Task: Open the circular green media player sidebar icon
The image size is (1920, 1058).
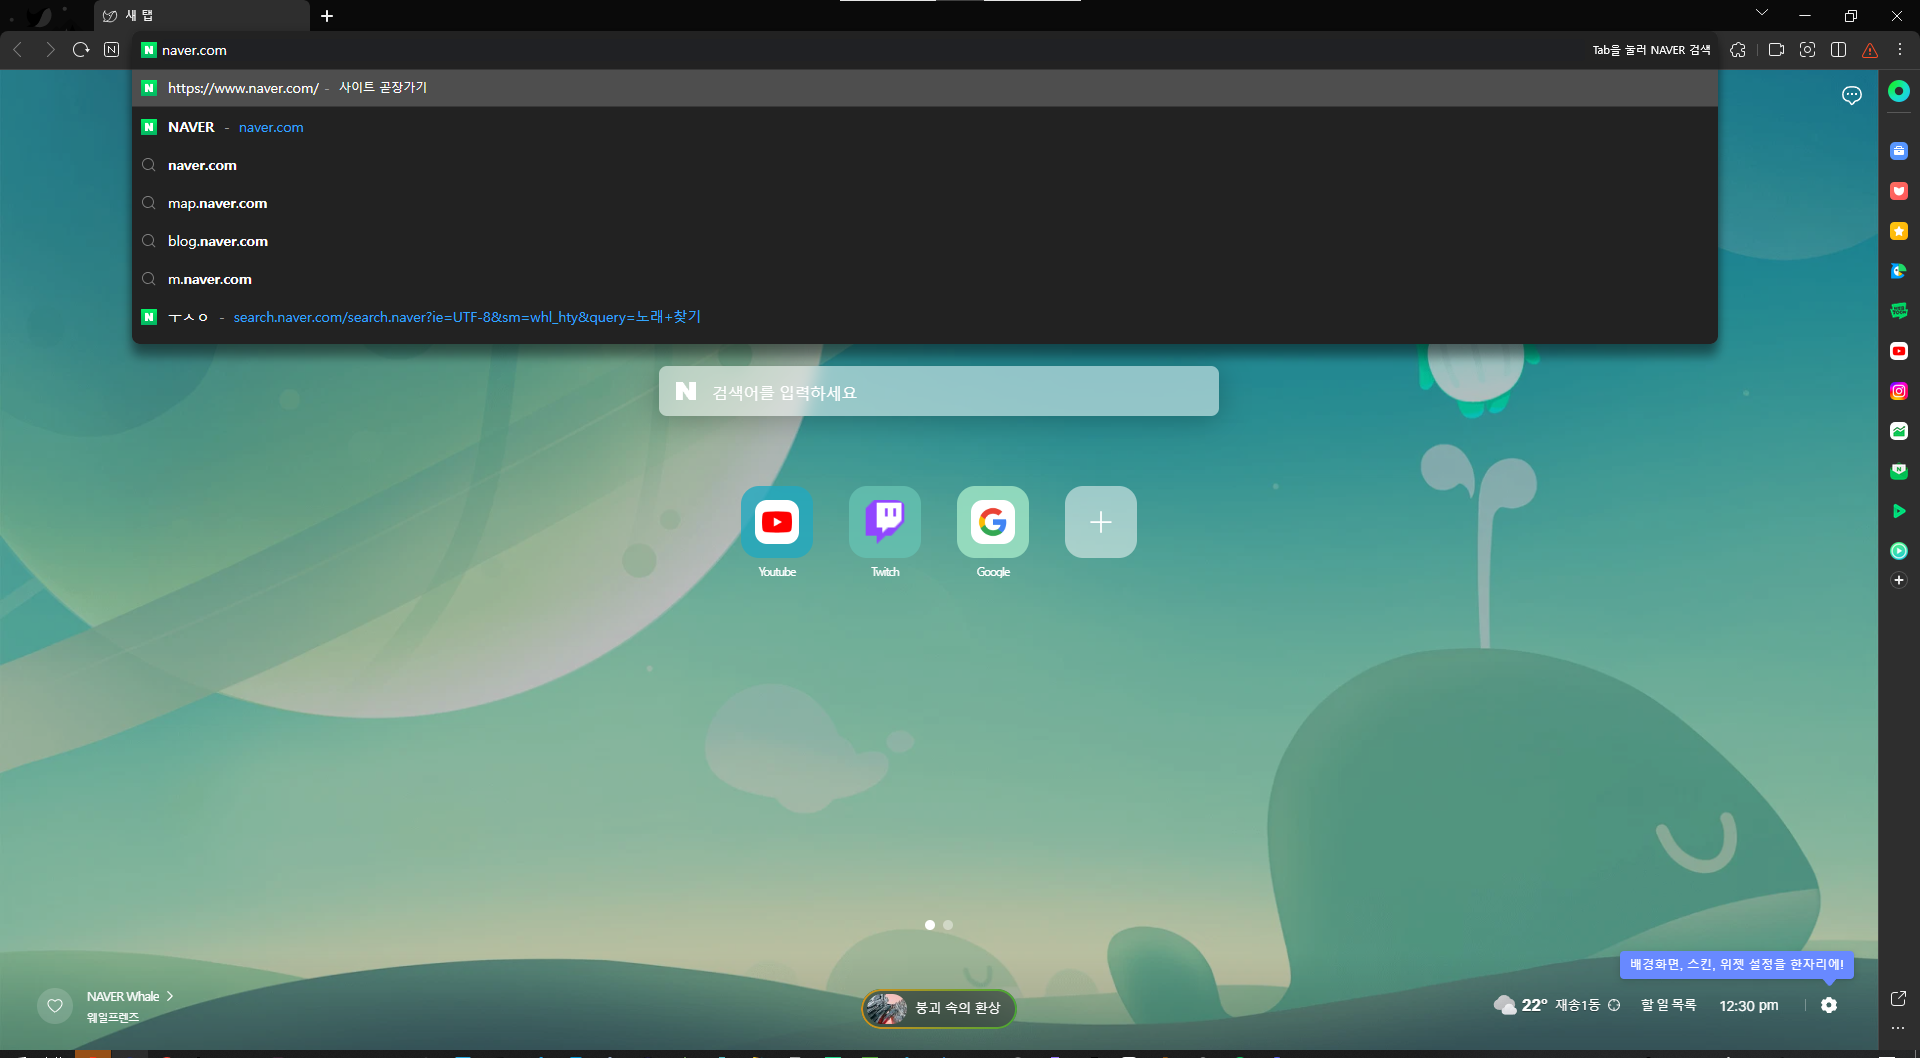Action: click(1899, 551)
